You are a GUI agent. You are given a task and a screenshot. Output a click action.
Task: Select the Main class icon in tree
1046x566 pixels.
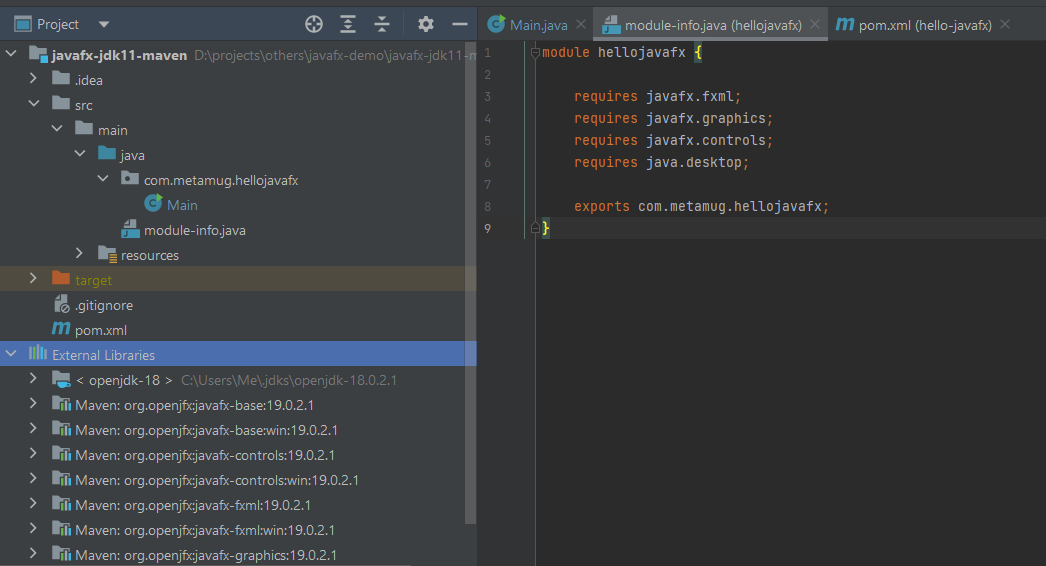coord(153,204)
